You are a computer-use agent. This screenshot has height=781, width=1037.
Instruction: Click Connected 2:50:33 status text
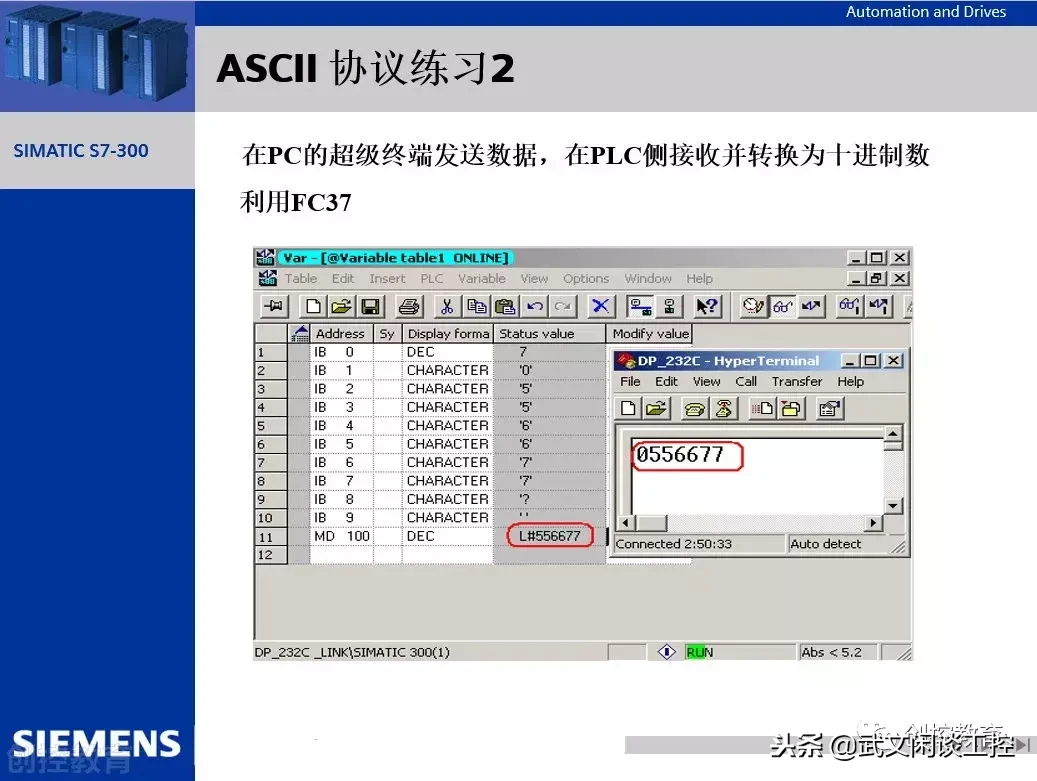coord(673,544)
